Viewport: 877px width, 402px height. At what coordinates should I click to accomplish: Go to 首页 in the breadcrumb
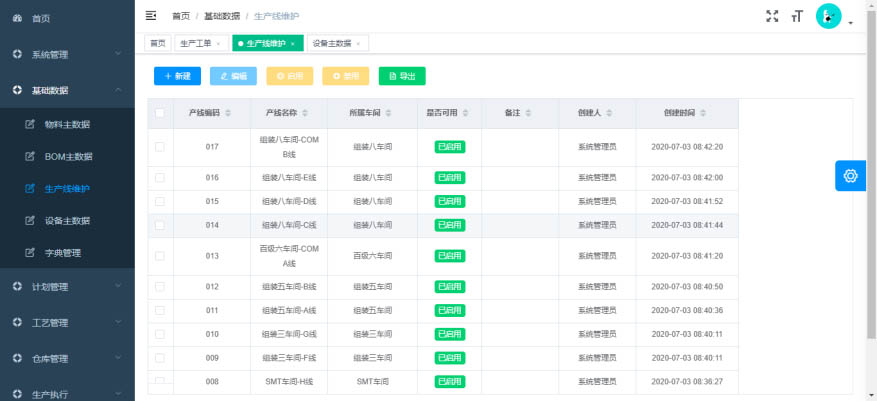click(x=181, y=16)
